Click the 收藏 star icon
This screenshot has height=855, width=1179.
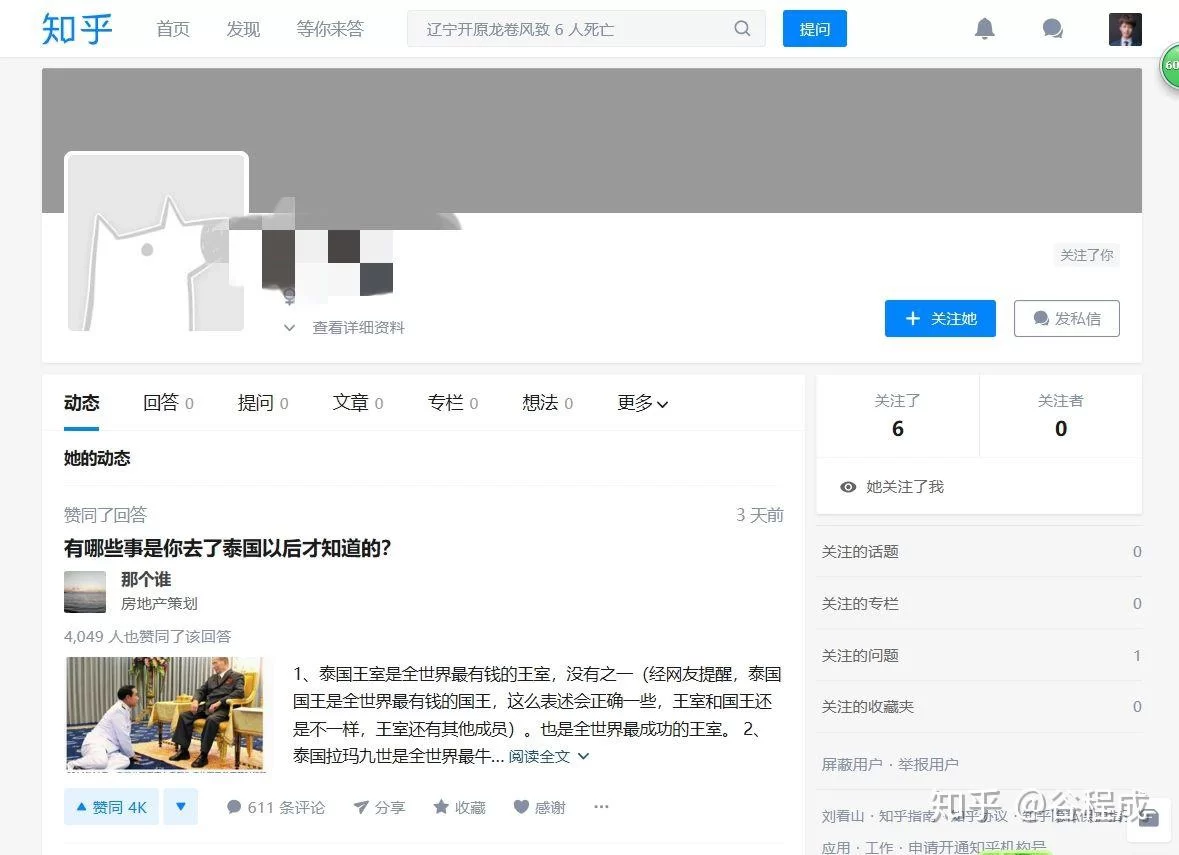pos(441,807)
